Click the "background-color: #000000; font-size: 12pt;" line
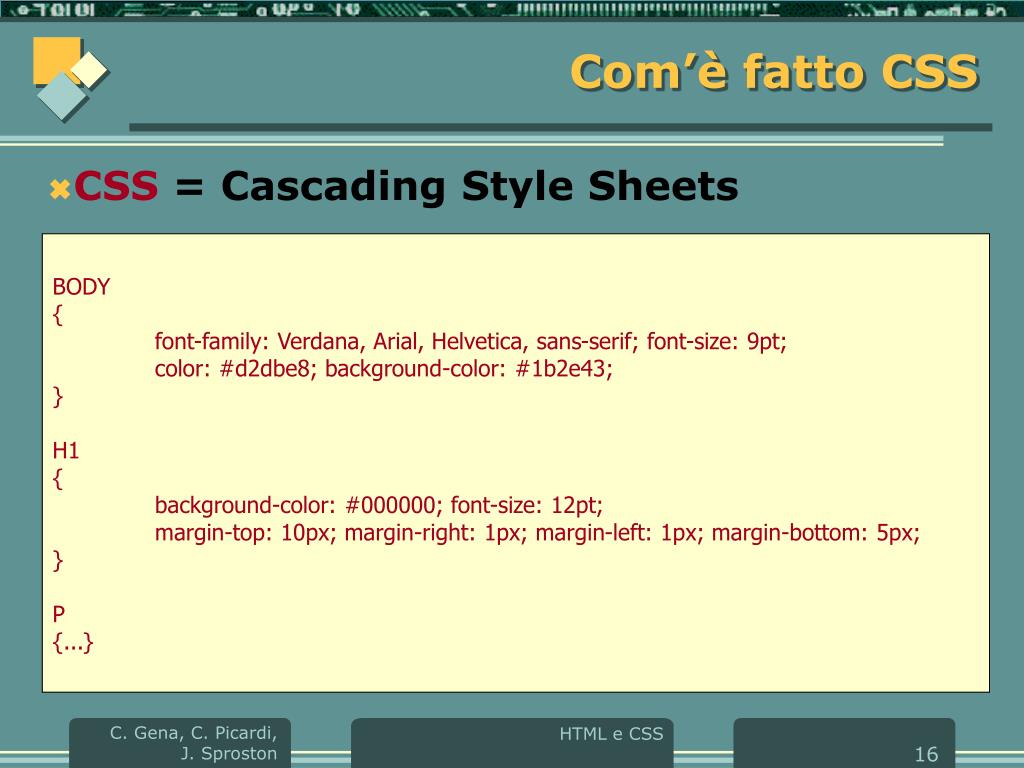 (379, 505)
